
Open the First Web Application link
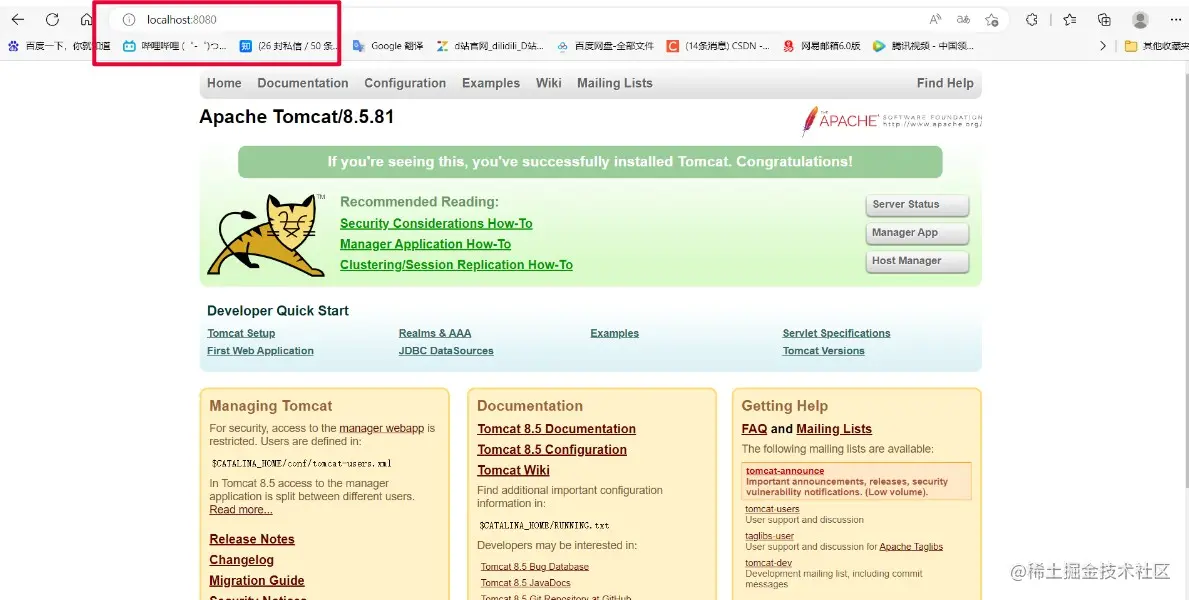260,350
